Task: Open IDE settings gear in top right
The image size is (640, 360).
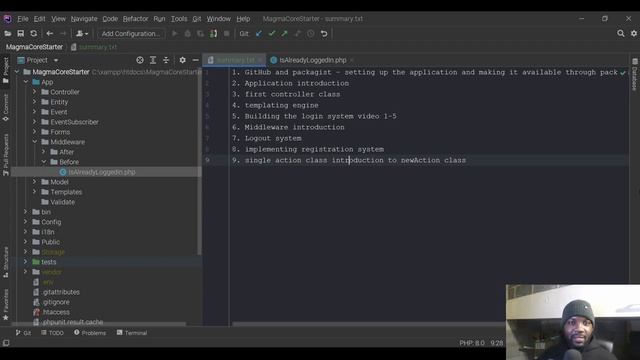Action: pos(634,33)
